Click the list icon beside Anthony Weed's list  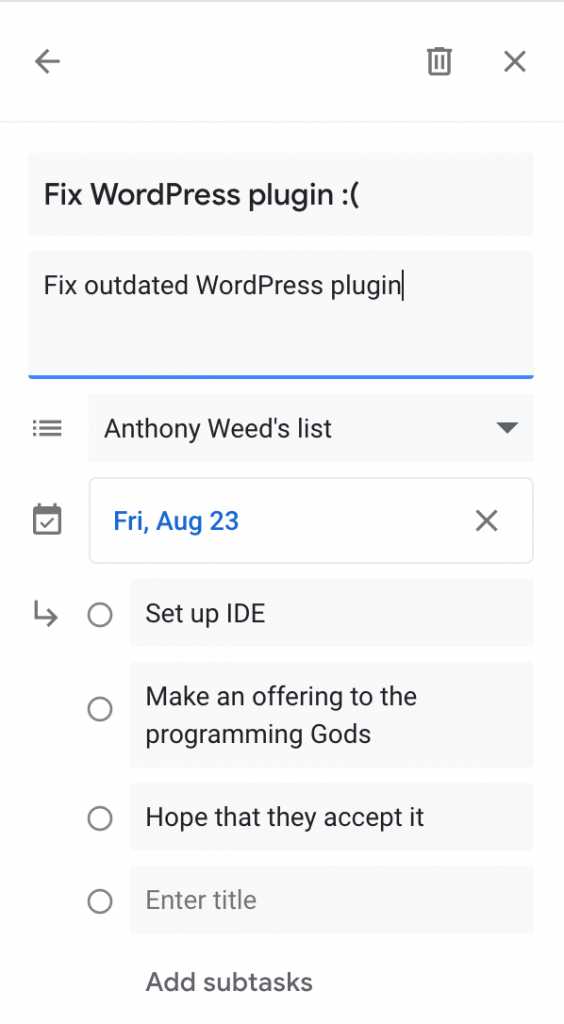47,428
